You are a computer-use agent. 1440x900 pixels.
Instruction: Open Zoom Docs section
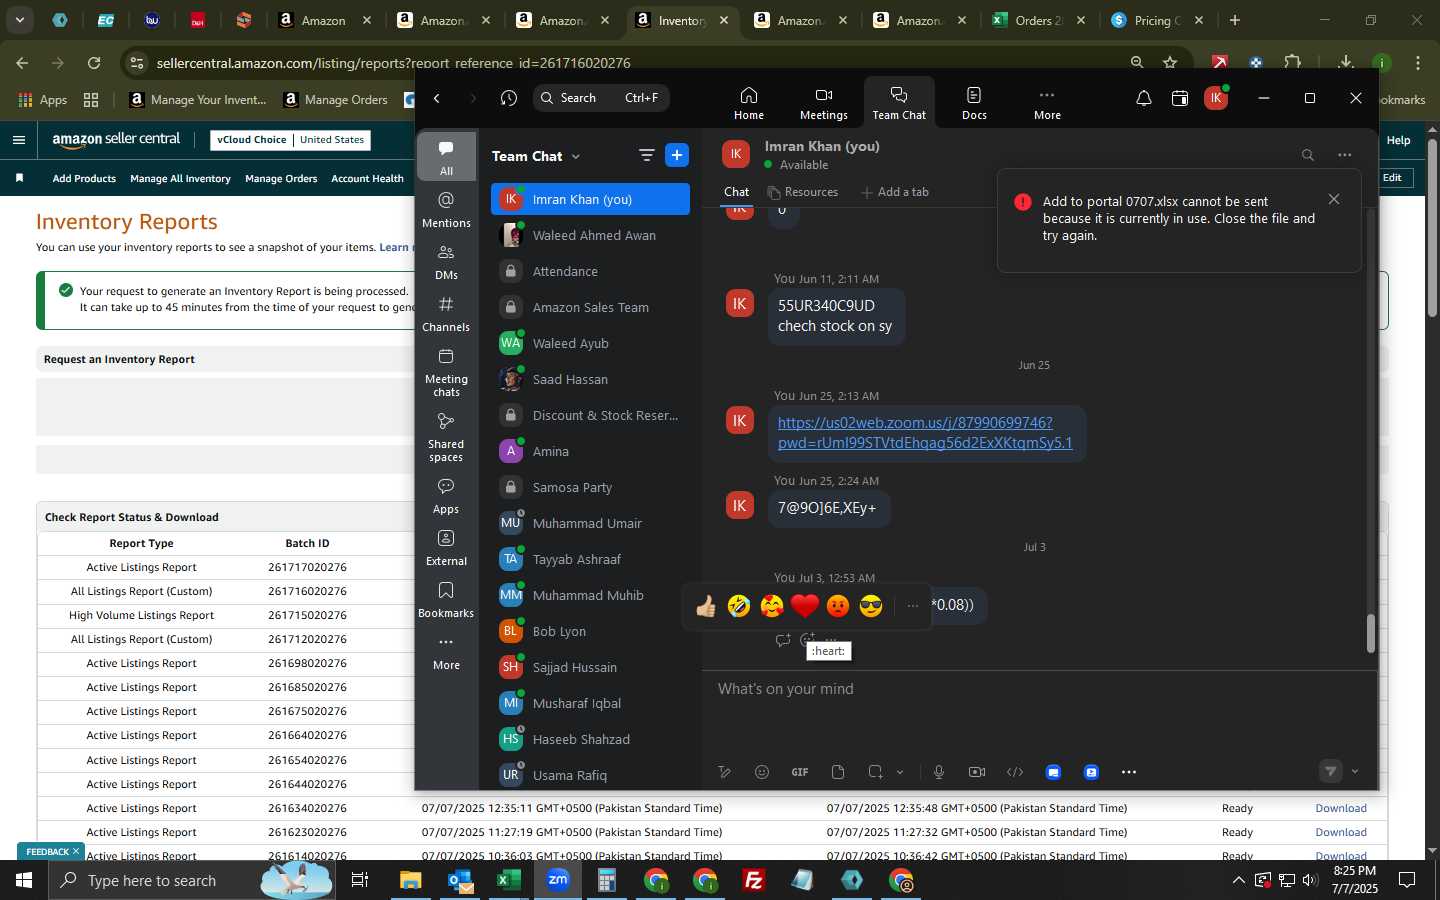point(974,103)
